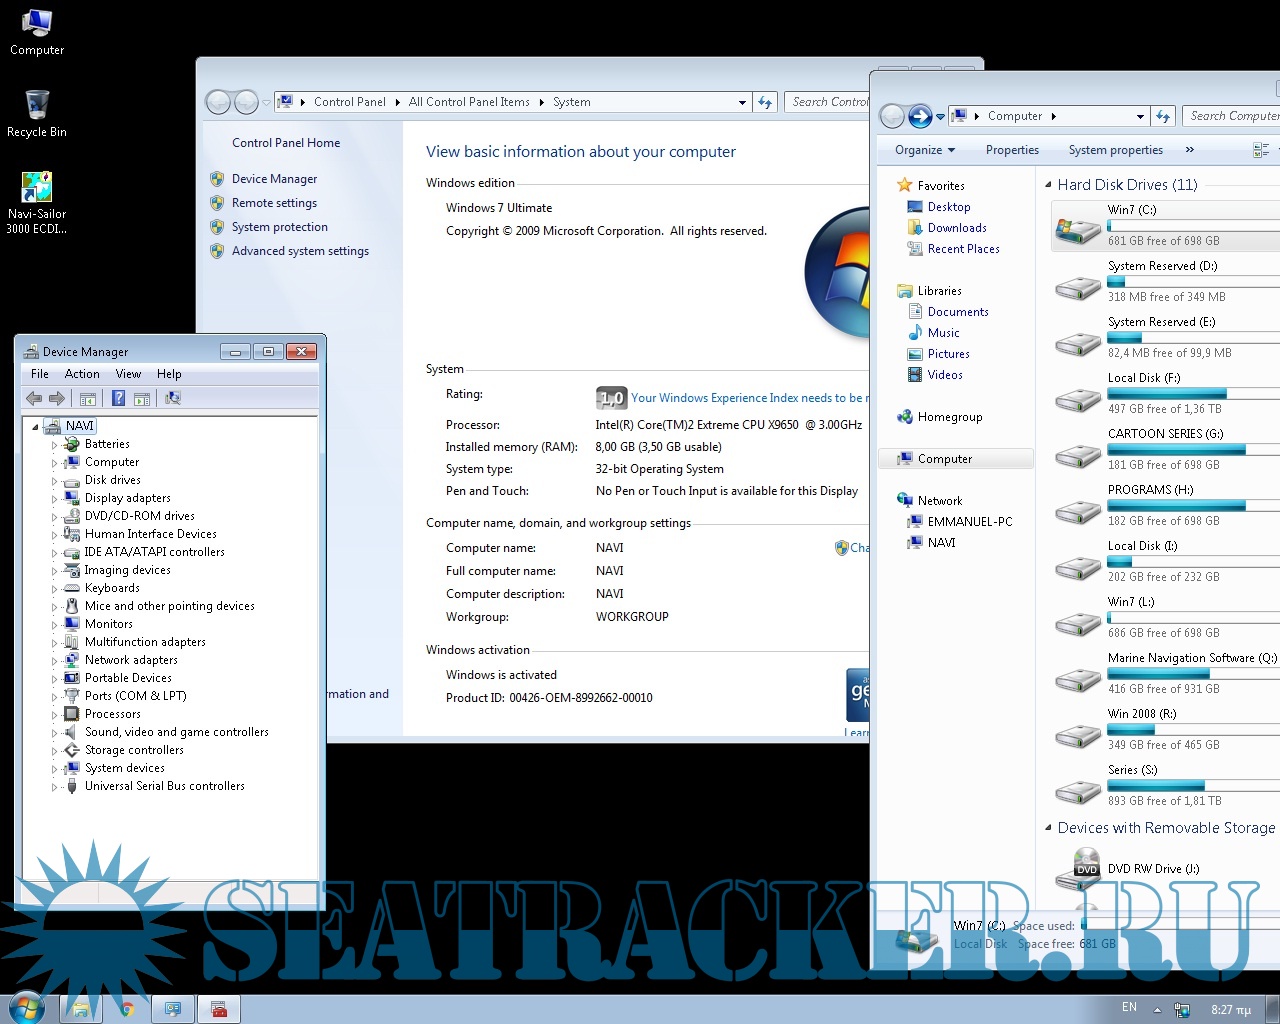This screenshot has height=1024, width=1280.
Task: Expand the Network adapters tree node
Action: coord(55,661)
